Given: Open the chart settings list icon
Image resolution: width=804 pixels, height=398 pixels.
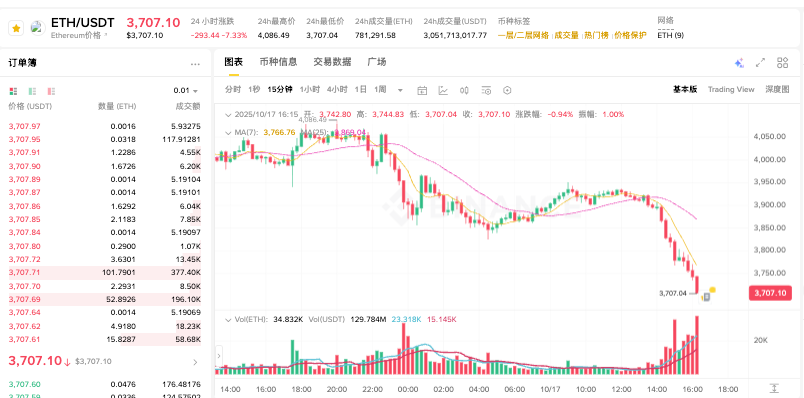Looking at the screenshot, I should tap(486, 91).
